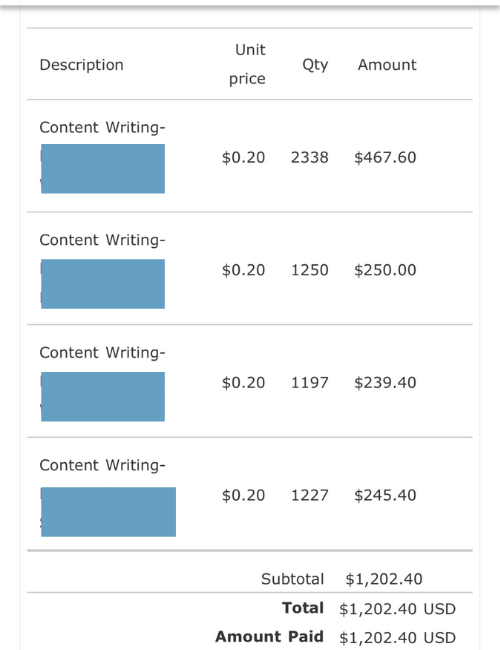
Task: Select the $245.40 amount cell
Action: pyautogui.click(x=385, y=495)
